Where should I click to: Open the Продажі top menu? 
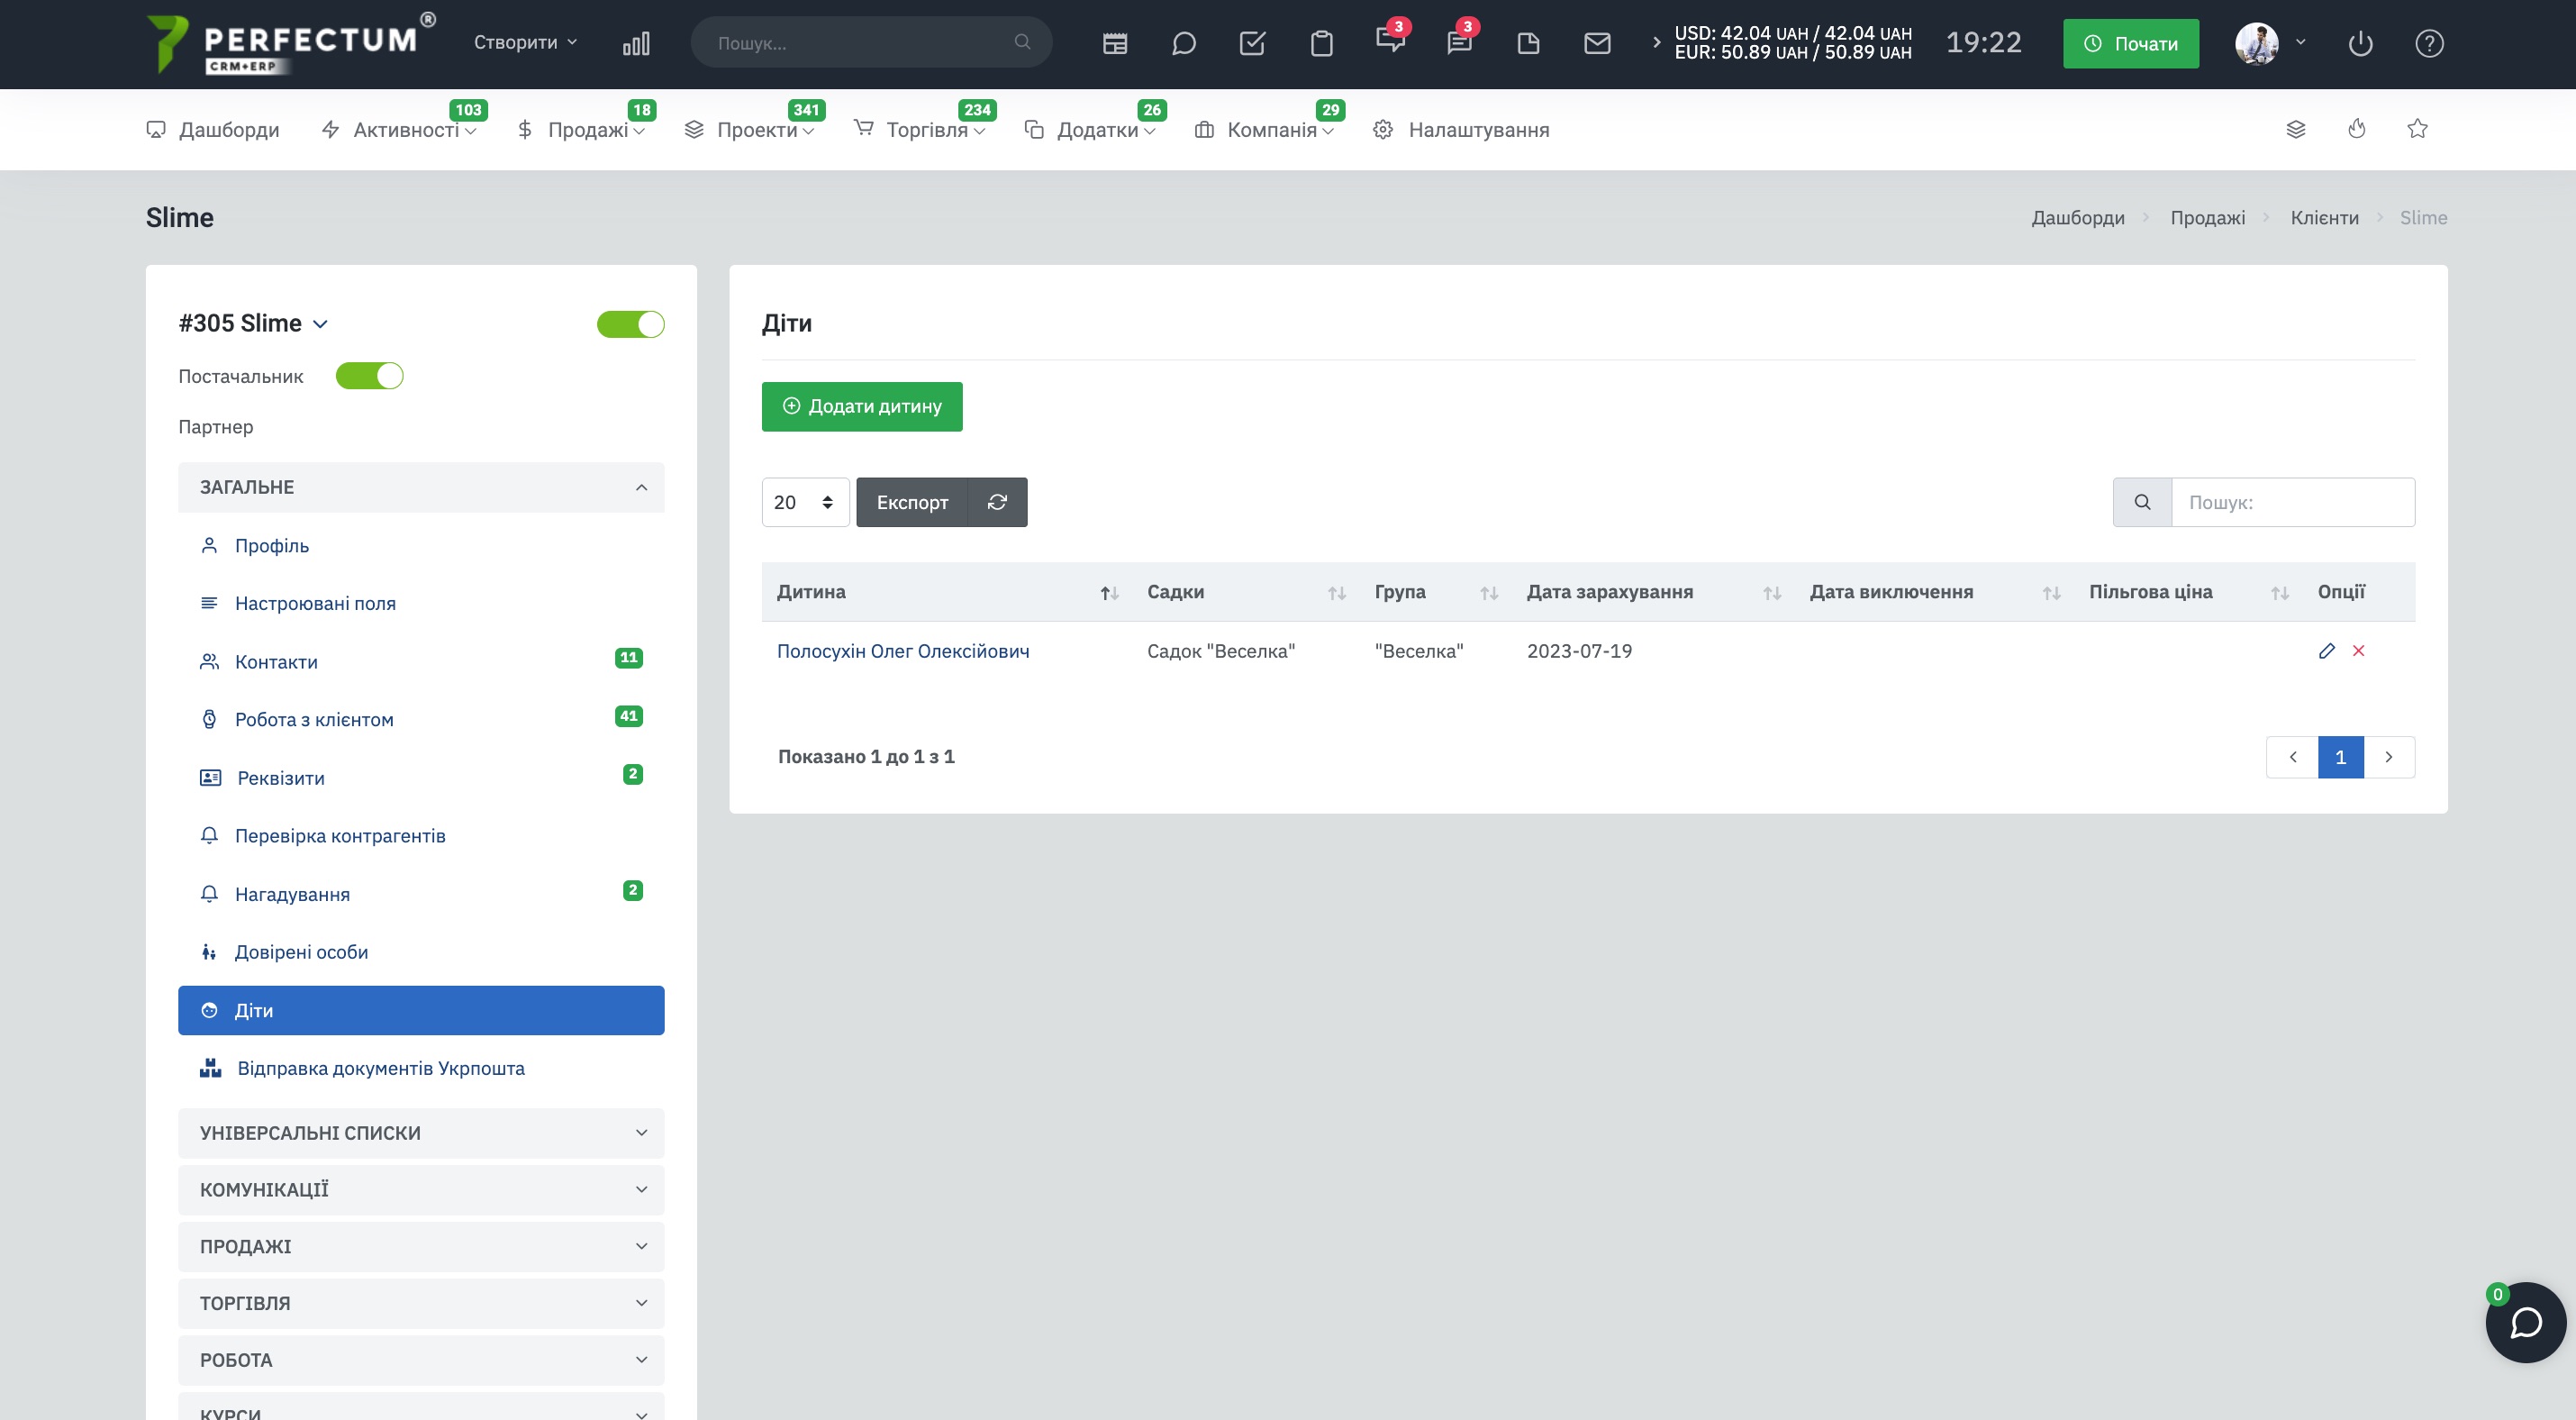click(581, 130)
